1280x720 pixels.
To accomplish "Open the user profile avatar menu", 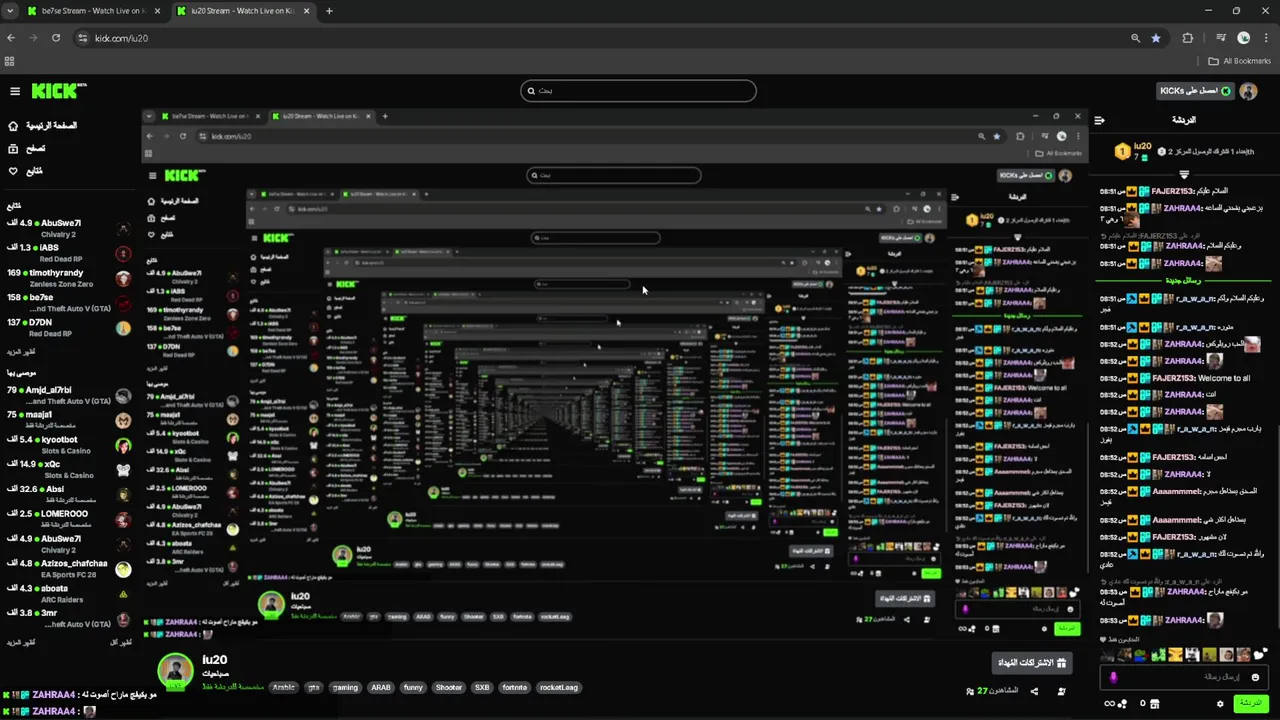I will 1248,91.
